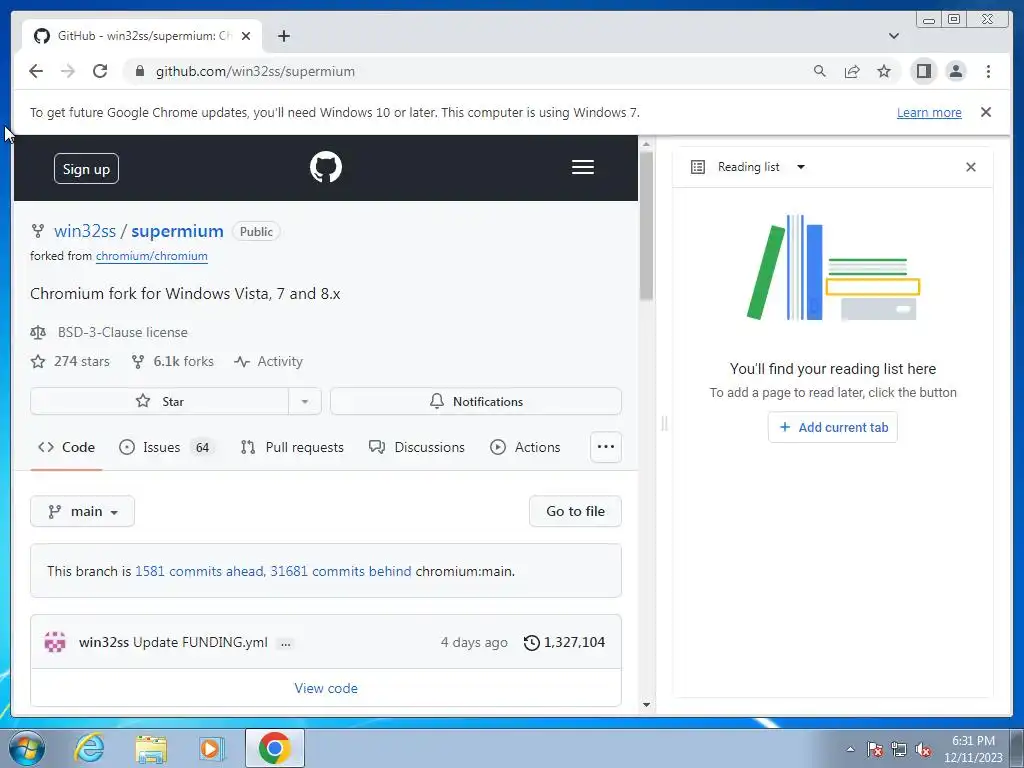This screenshot has width=1024, height=768.
Task: Click the page vertical scrollbar thumb
Action: click(x=647, y=225)
